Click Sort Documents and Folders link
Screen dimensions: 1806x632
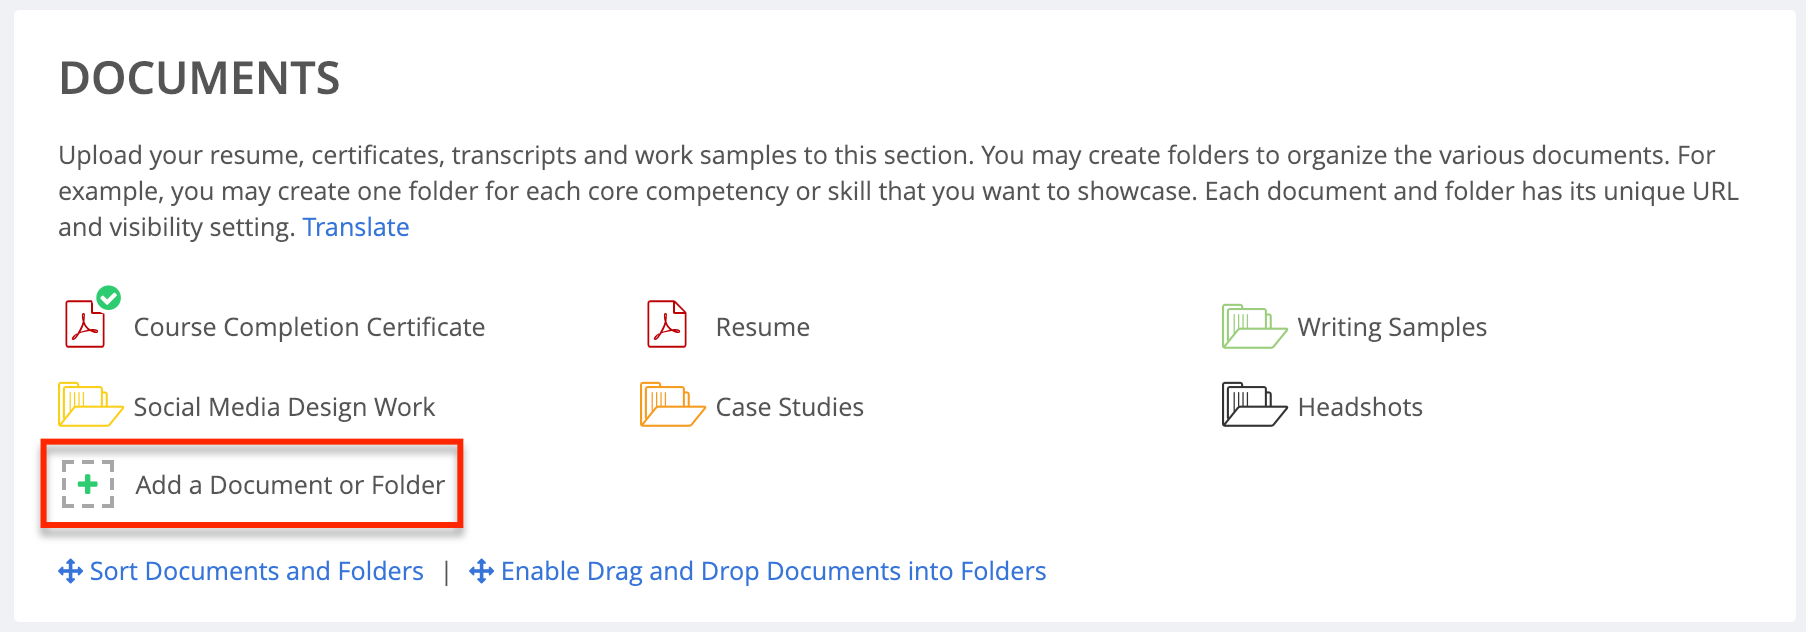click(257, 571)
